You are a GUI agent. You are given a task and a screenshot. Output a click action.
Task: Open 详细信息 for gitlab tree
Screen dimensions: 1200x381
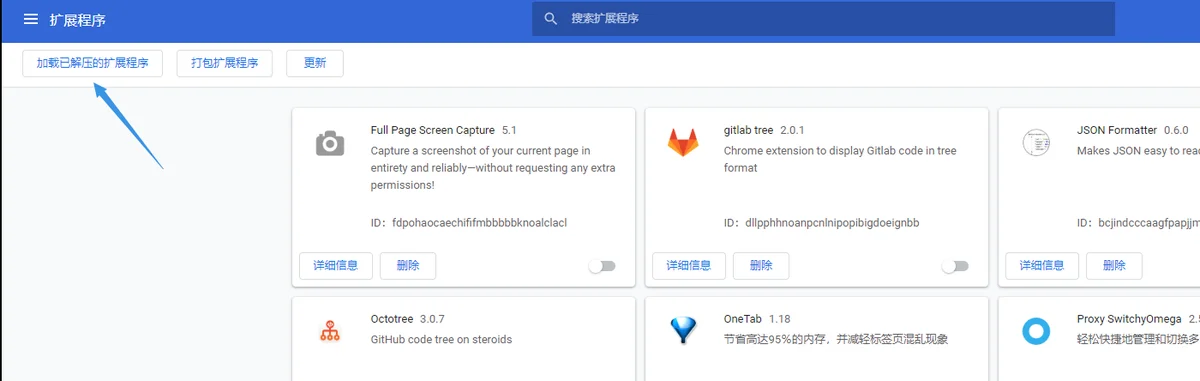coord(689,265)
